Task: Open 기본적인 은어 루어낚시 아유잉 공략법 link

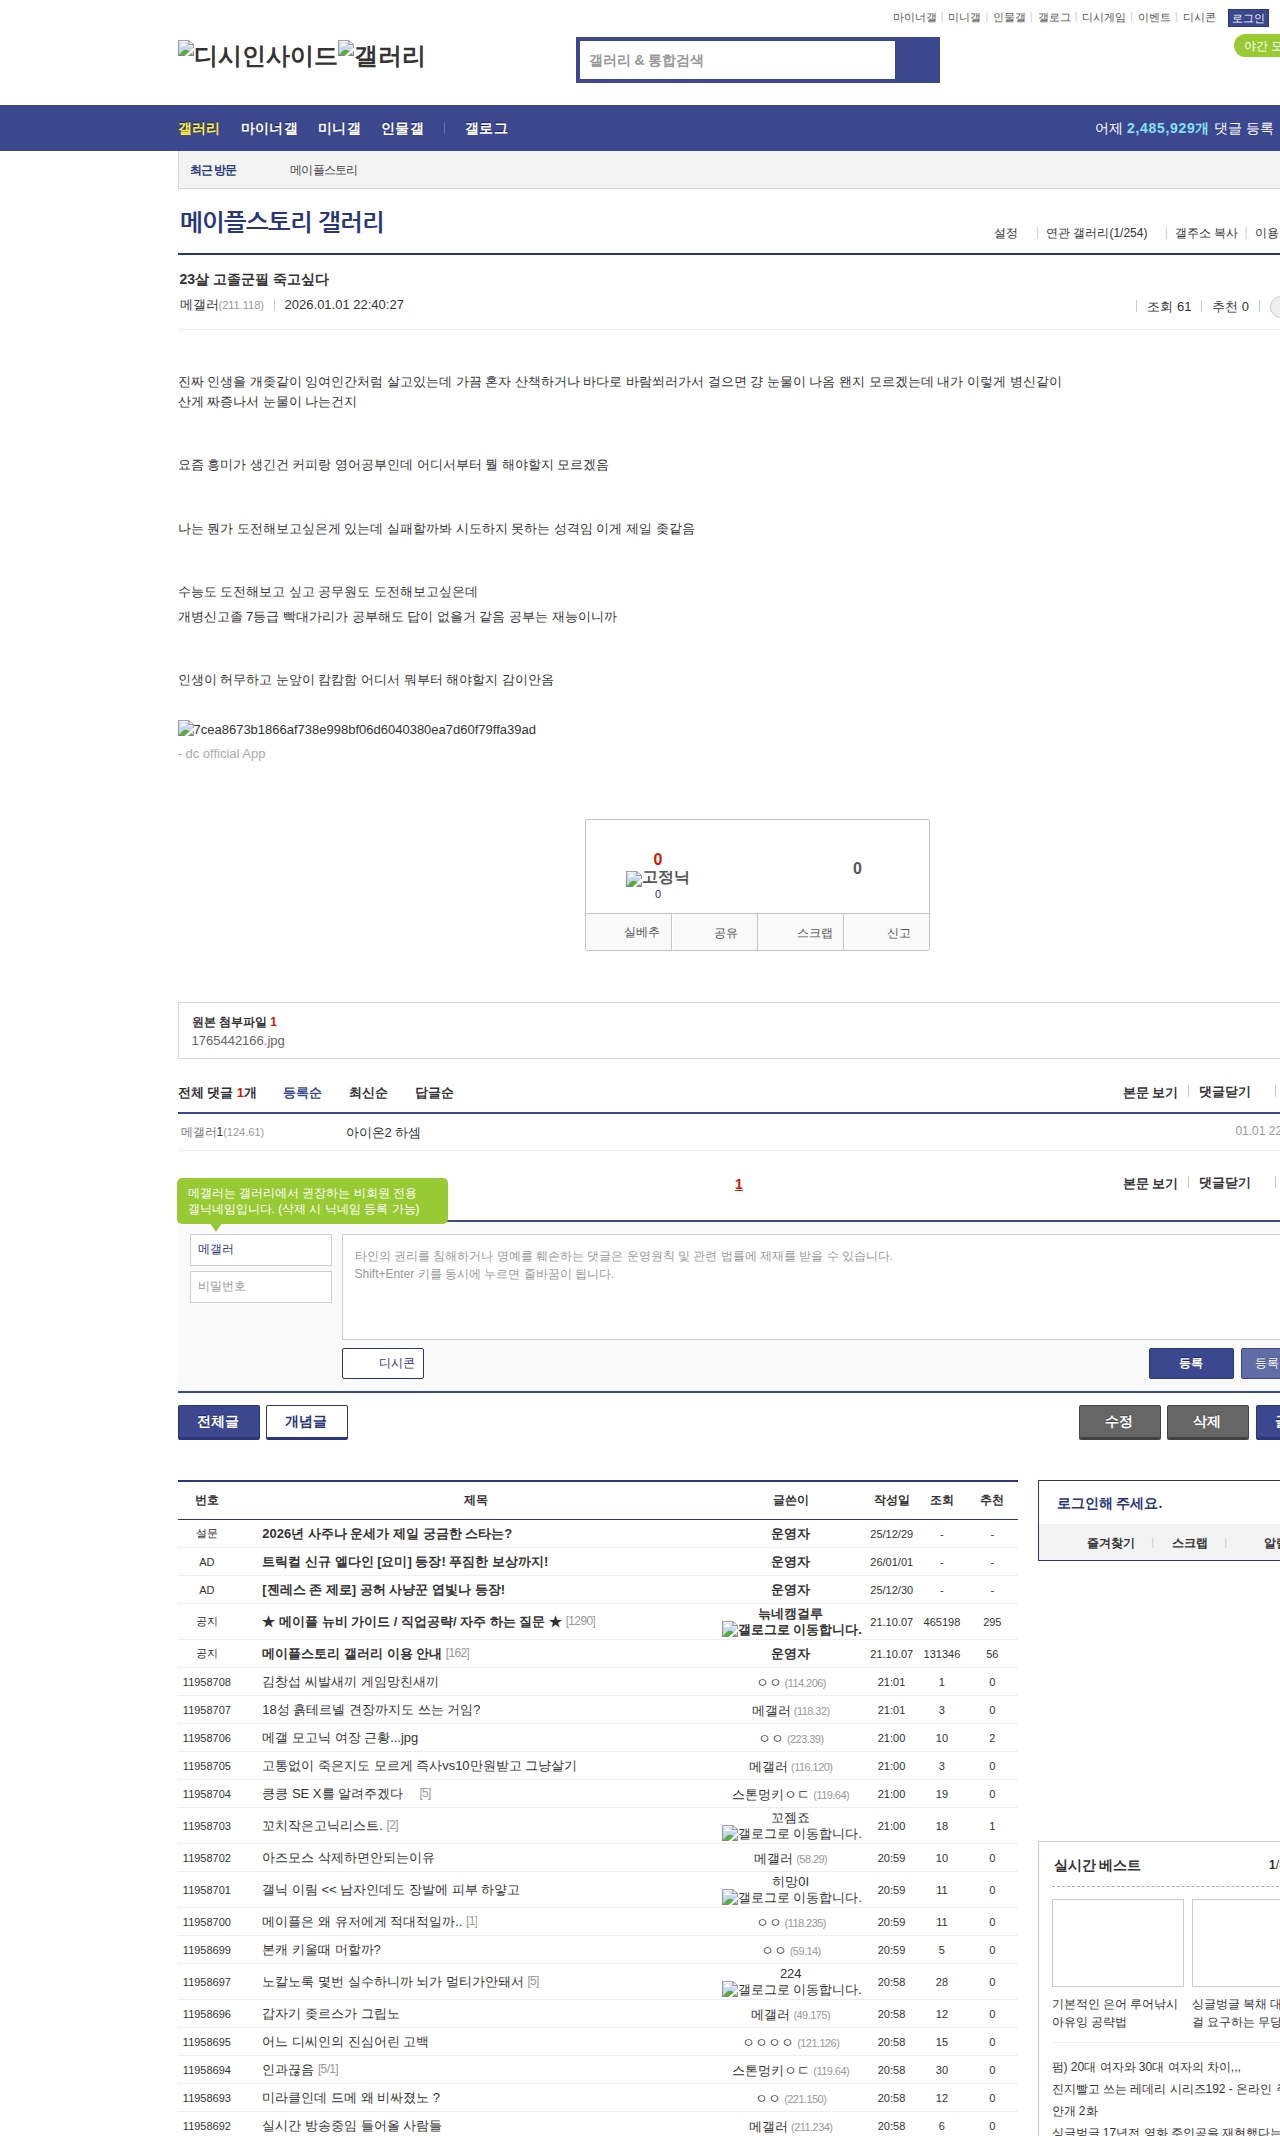Action: click(x=1115, y=2013)
